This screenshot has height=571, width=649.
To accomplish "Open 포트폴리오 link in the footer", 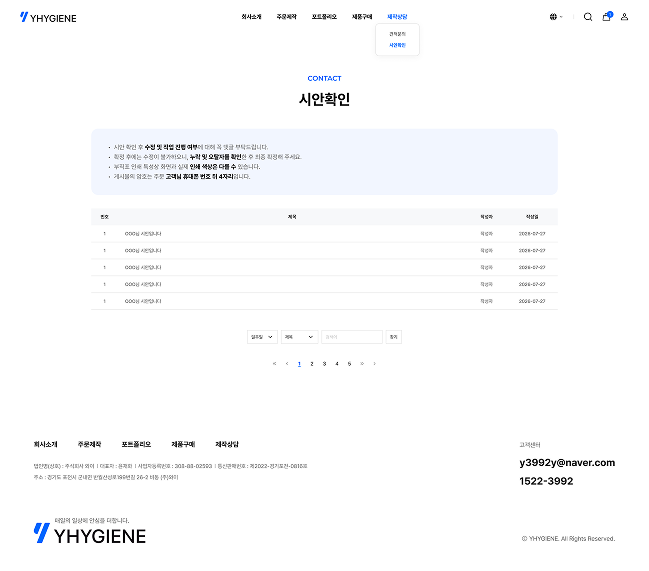I will click(136, 444).
